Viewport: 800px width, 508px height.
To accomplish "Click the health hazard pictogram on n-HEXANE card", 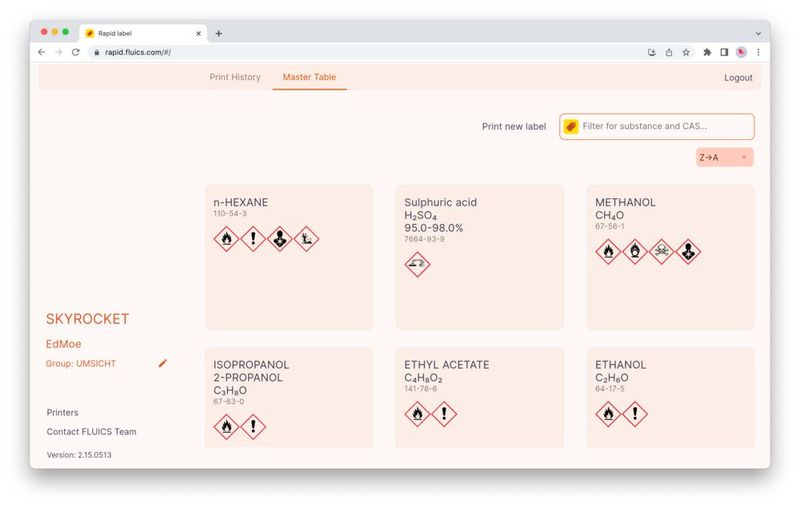I will (280, 239).
